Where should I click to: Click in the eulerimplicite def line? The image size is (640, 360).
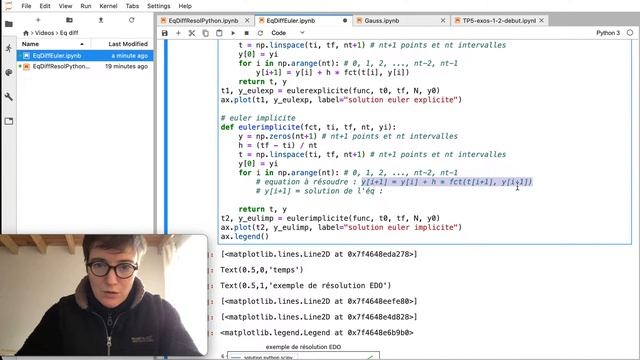[x=308, y=127]
